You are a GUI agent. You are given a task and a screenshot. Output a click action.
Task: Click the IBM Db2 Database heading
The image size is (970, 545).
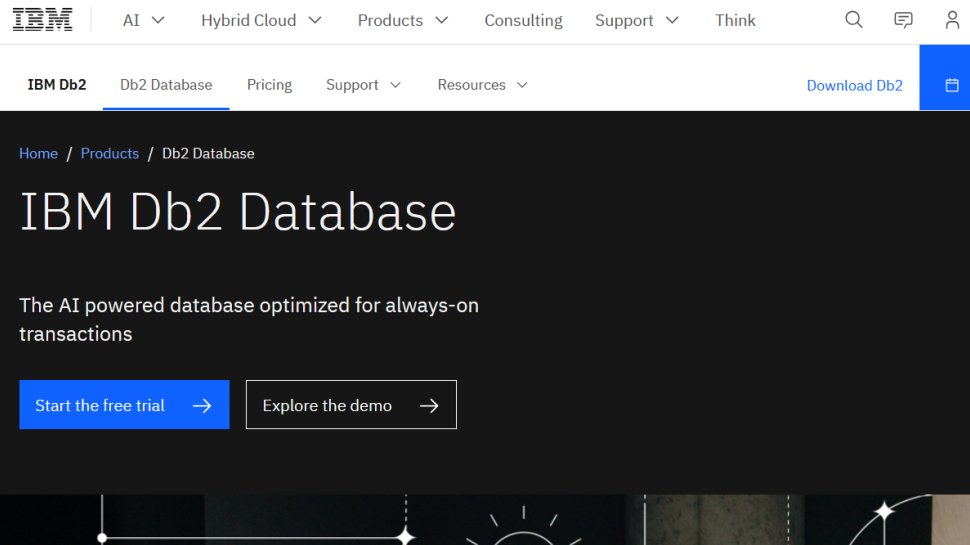point(238,212)
